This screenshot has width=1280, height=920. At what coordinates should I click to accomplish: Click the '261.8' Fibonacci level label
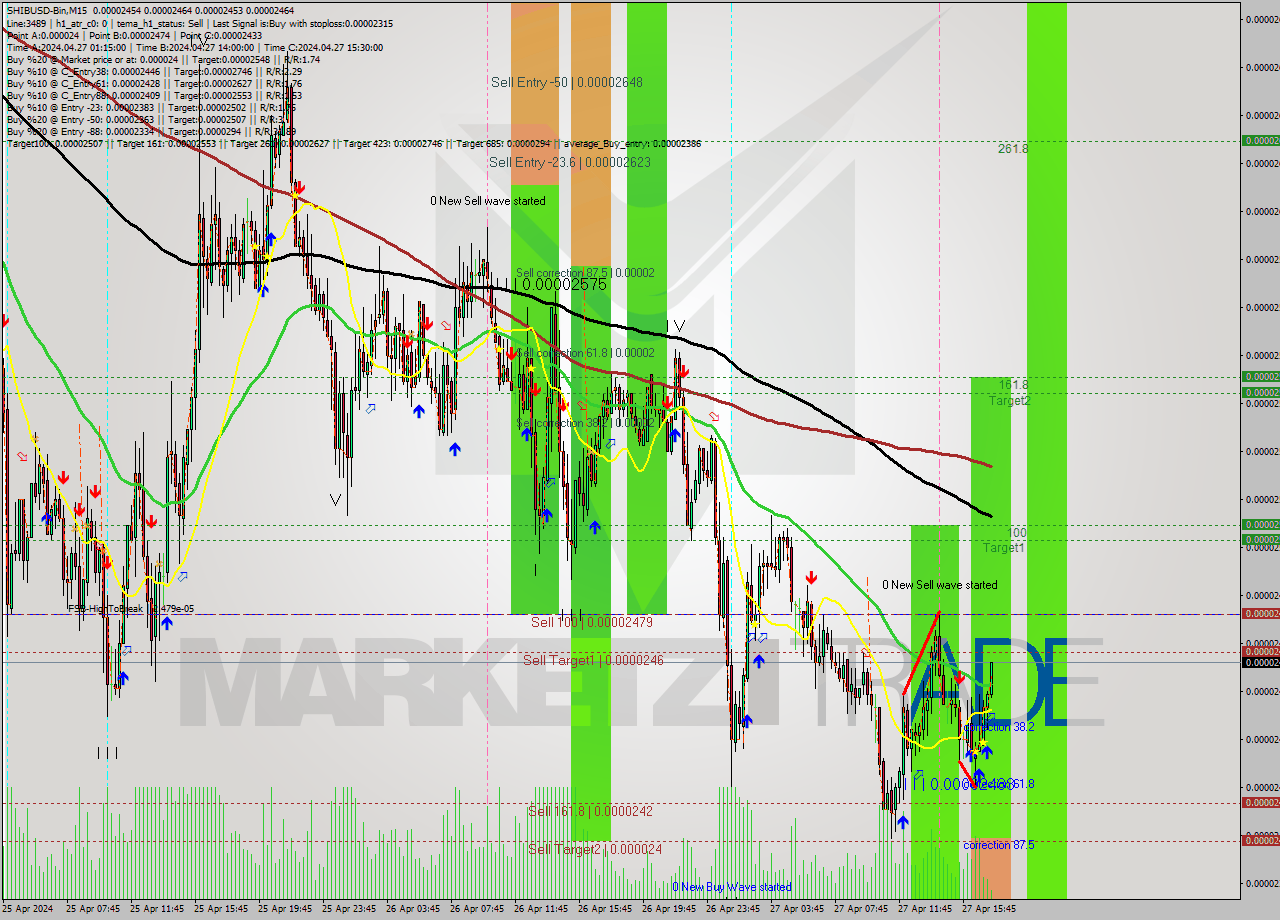(x=1013, y=148)
